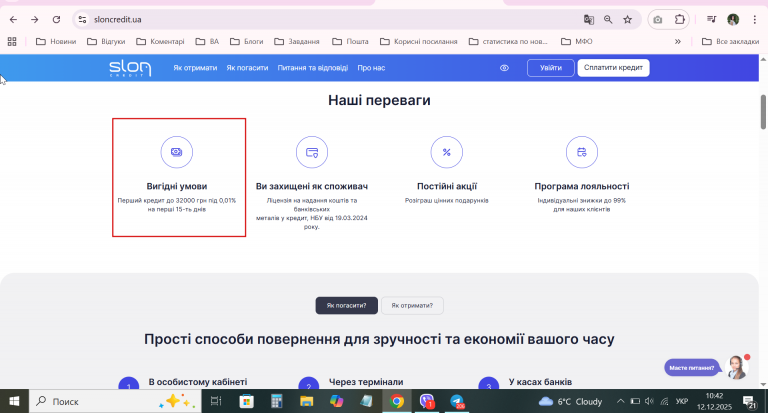Viewport: 768px width, 413px height.
Task: Click the В особистому кабінеті step
Action: point(198,382)
